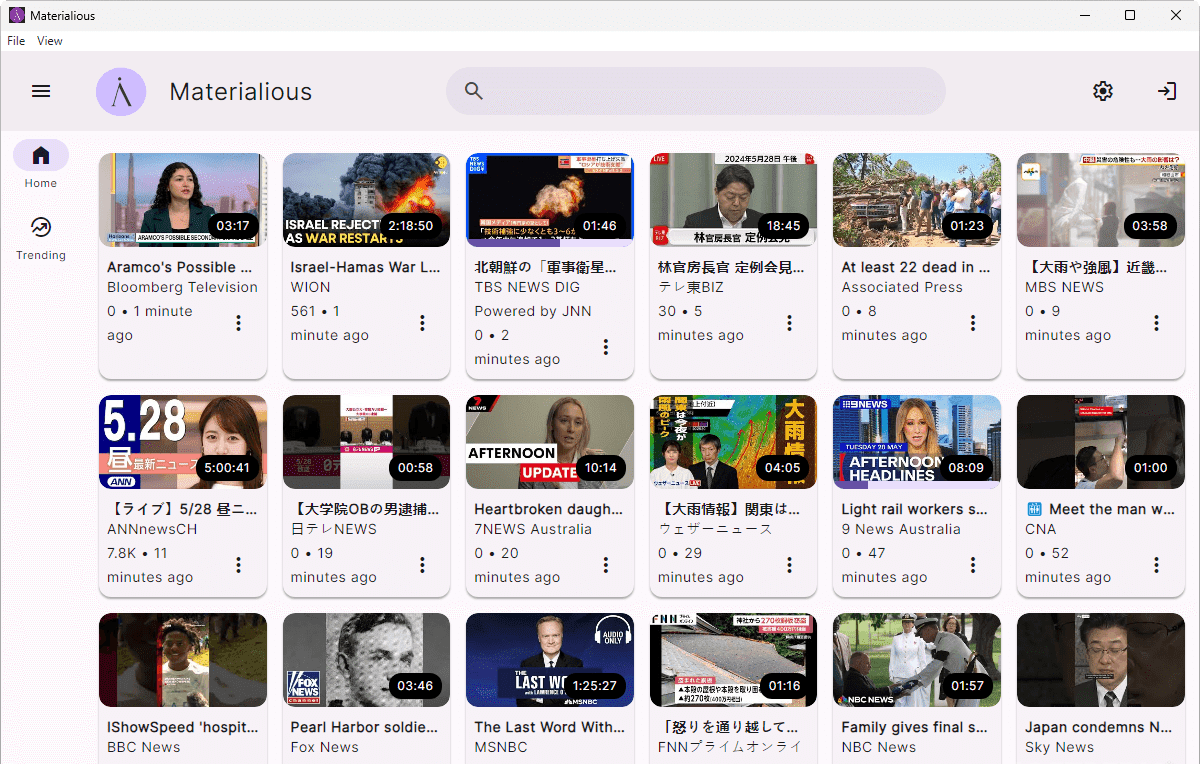
Task: Open the Associated Press channel link
Action: click(902, 287)
